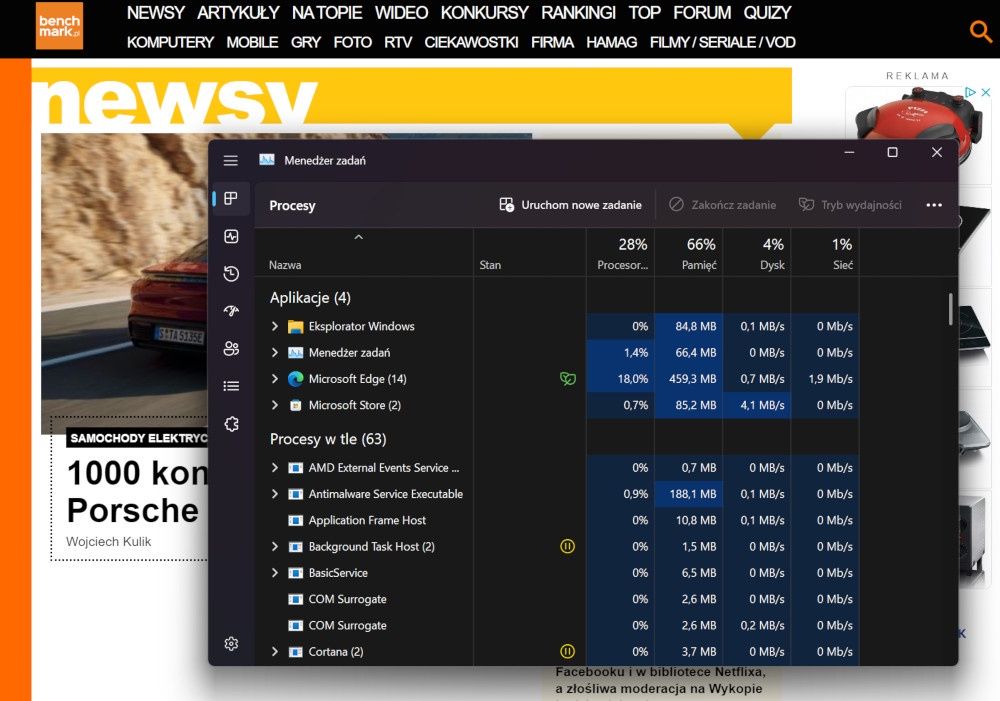This screenshot has width=1000, height=701.
Task: Open GRY category menu
Action: pos(305,42)
